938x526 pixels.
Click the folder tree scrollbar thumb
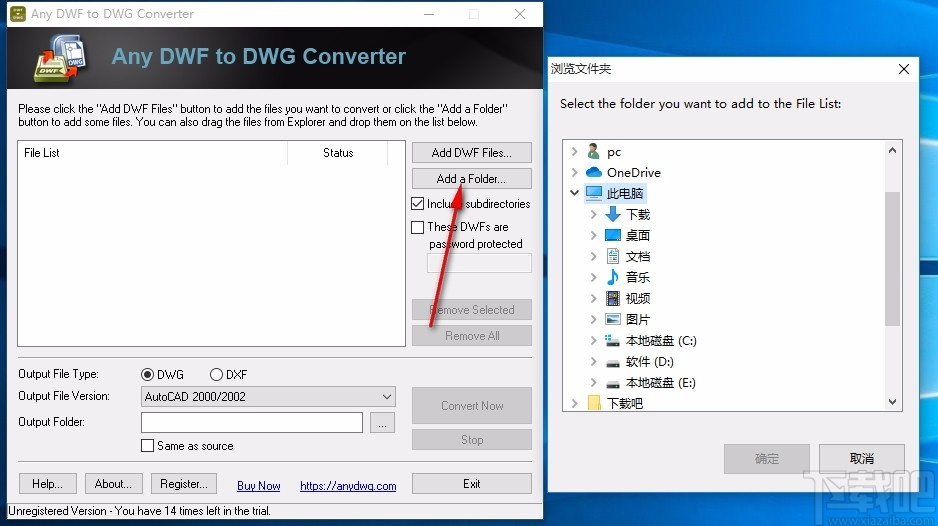pyautogui.click(x=892, y=259)
